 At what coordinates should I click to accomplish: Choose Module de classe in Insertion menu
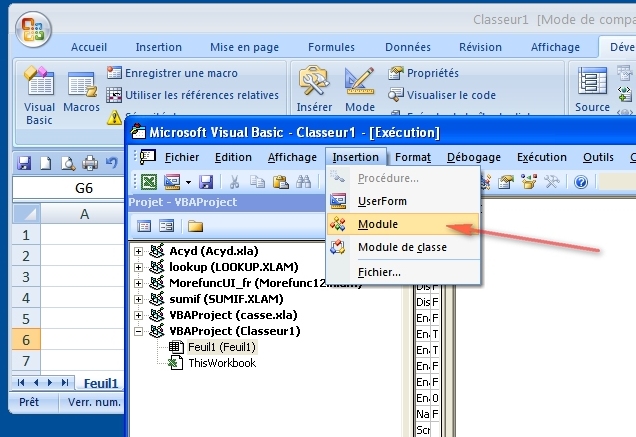tap(403, 247)
